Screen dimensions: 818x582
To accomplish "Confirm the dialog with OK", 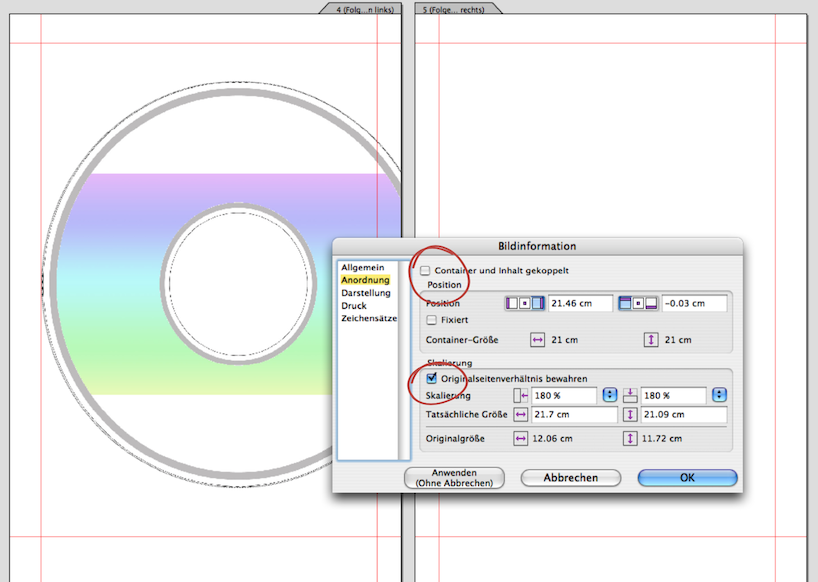I will click(x=687, y=478).
